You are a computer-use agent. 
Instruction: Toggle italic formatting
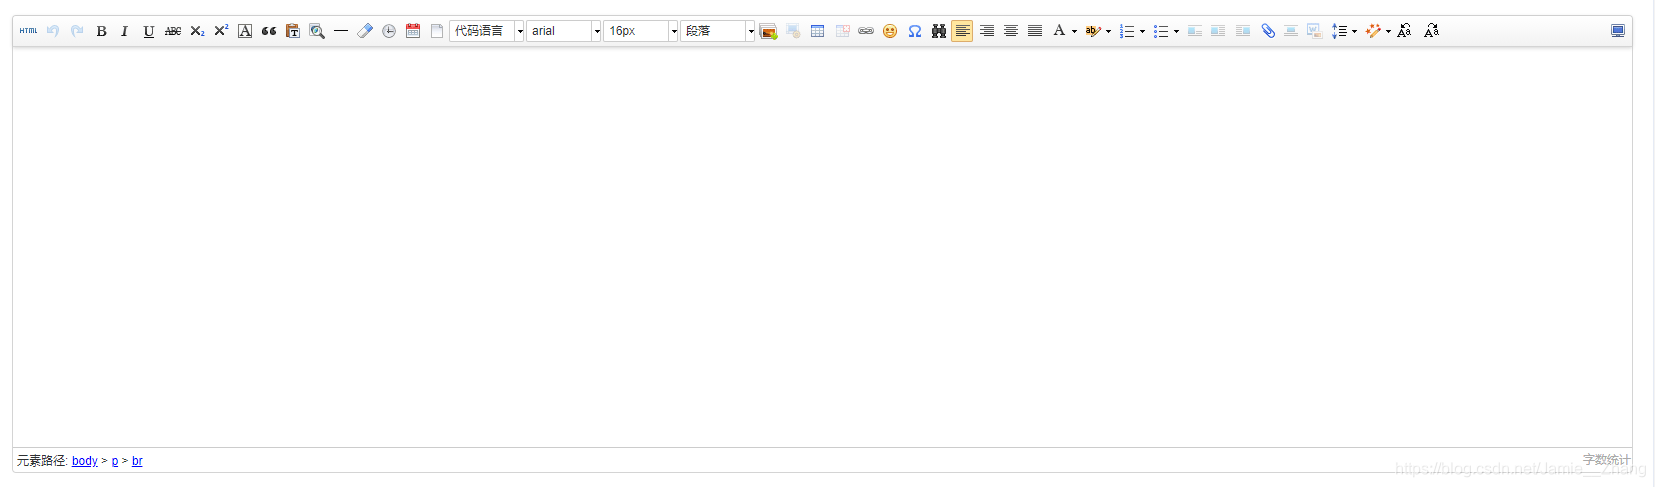125,31
